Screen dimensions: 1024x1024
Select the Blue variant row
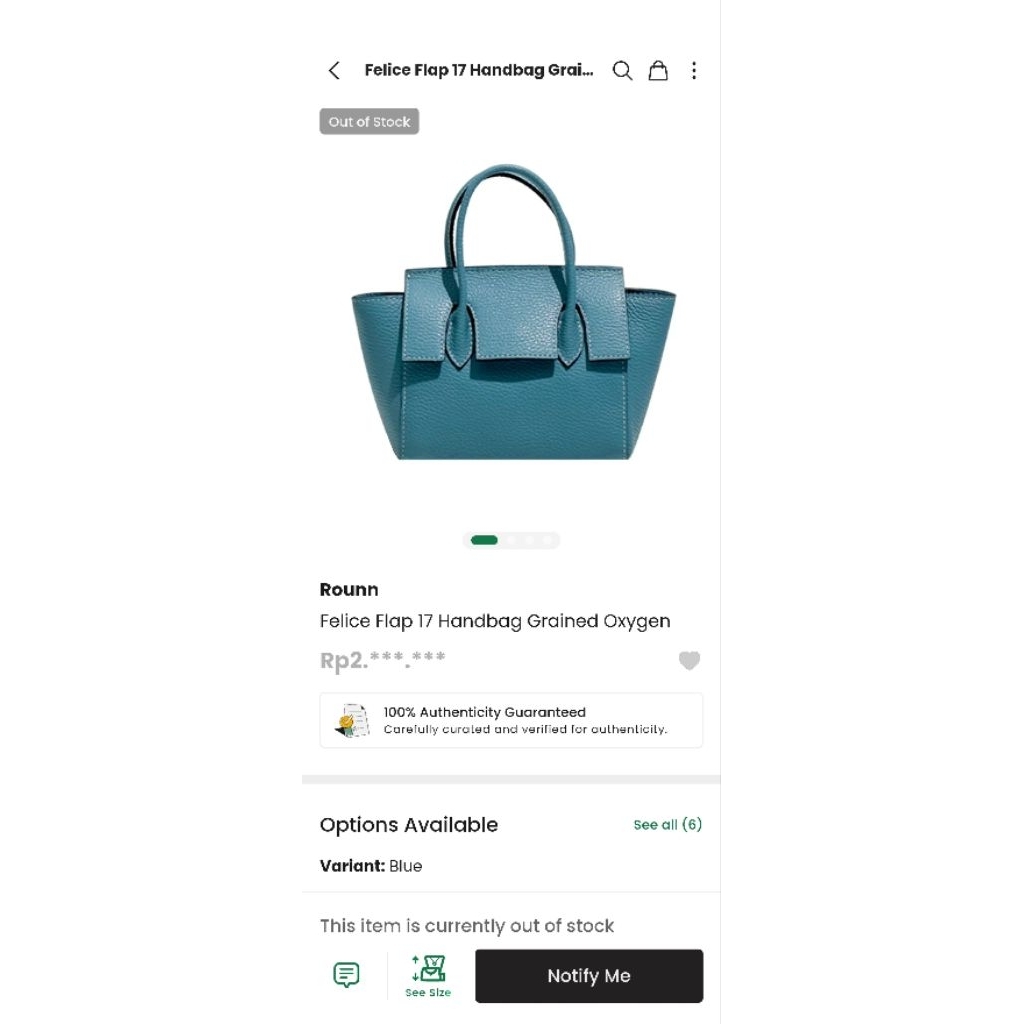click(371, 866)
